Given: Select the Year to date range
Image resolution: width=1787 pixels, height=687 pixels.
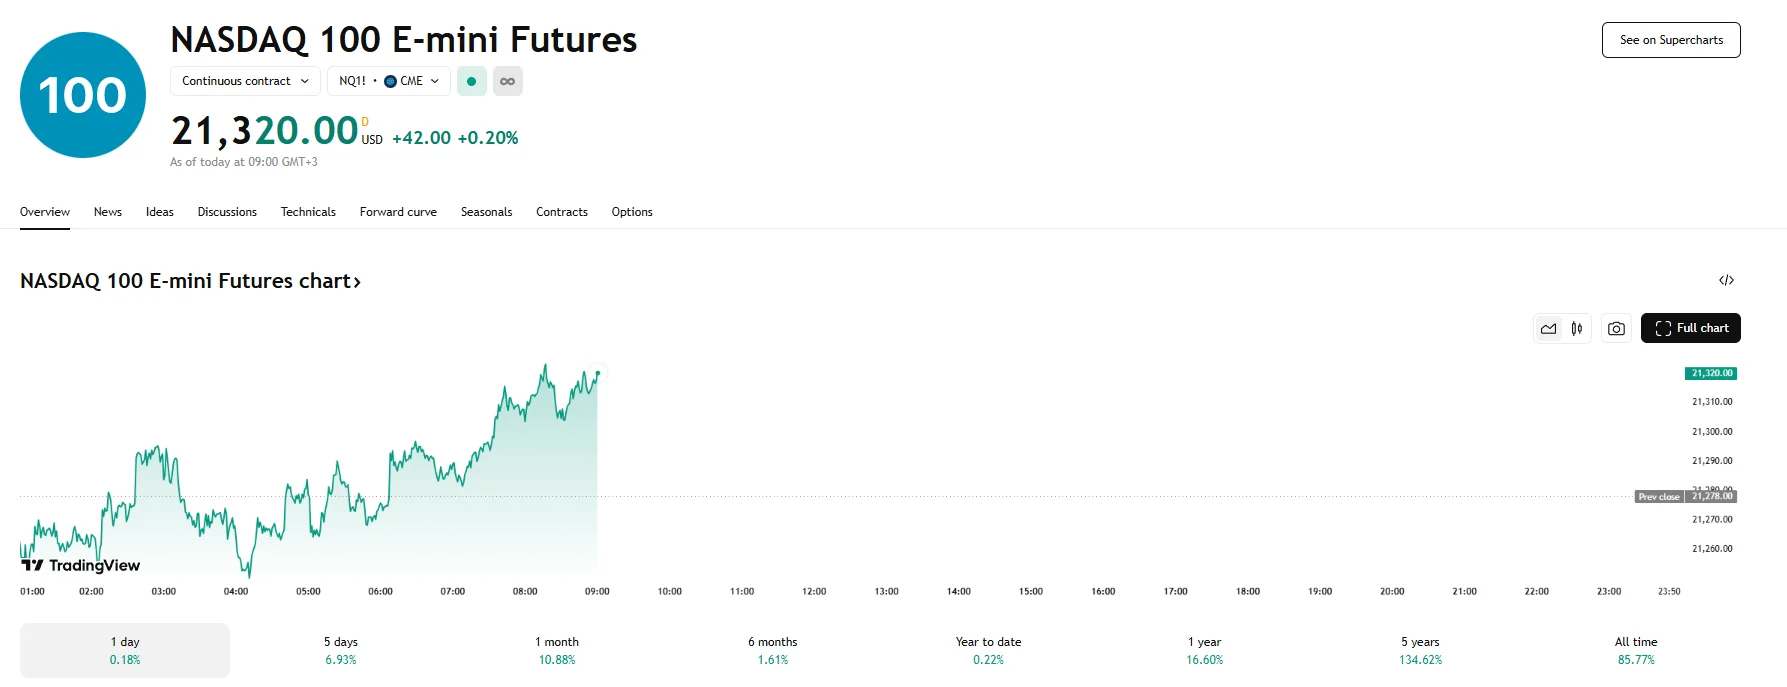Looking at the screenshot, I should click(989, 650).
